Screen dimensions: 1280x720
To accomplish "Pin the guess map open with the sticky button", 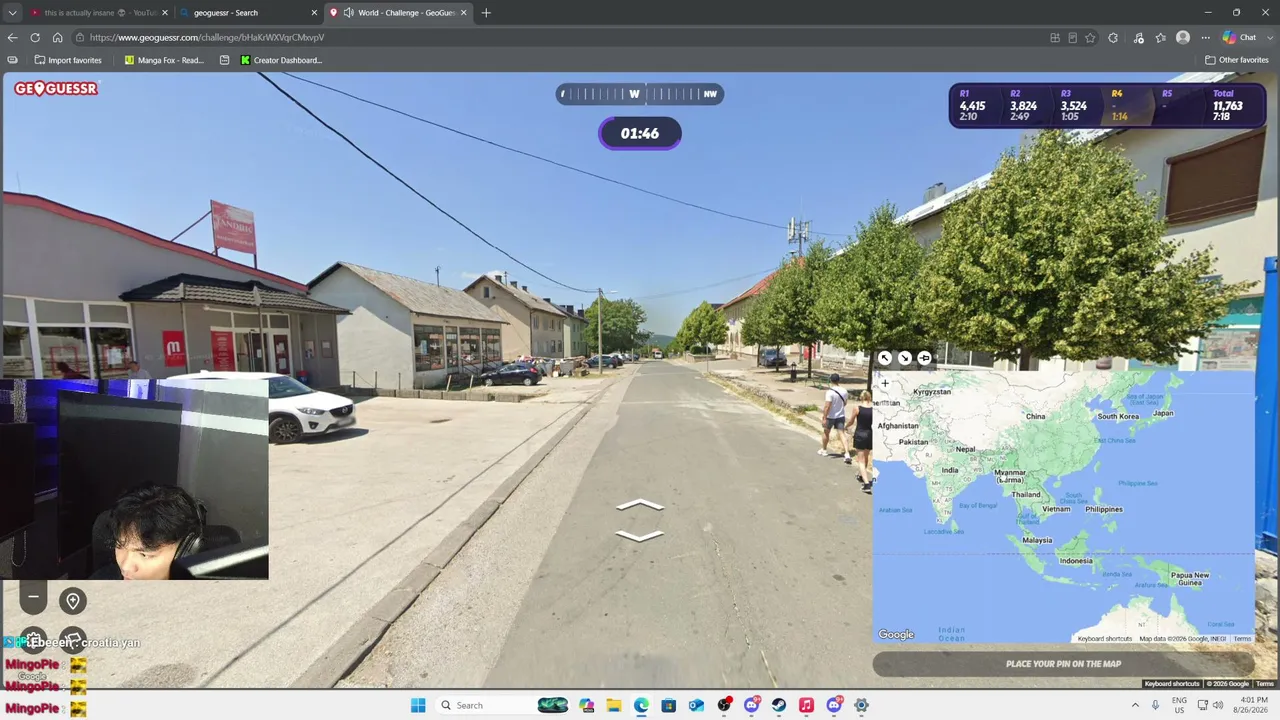I will (924, 358).
